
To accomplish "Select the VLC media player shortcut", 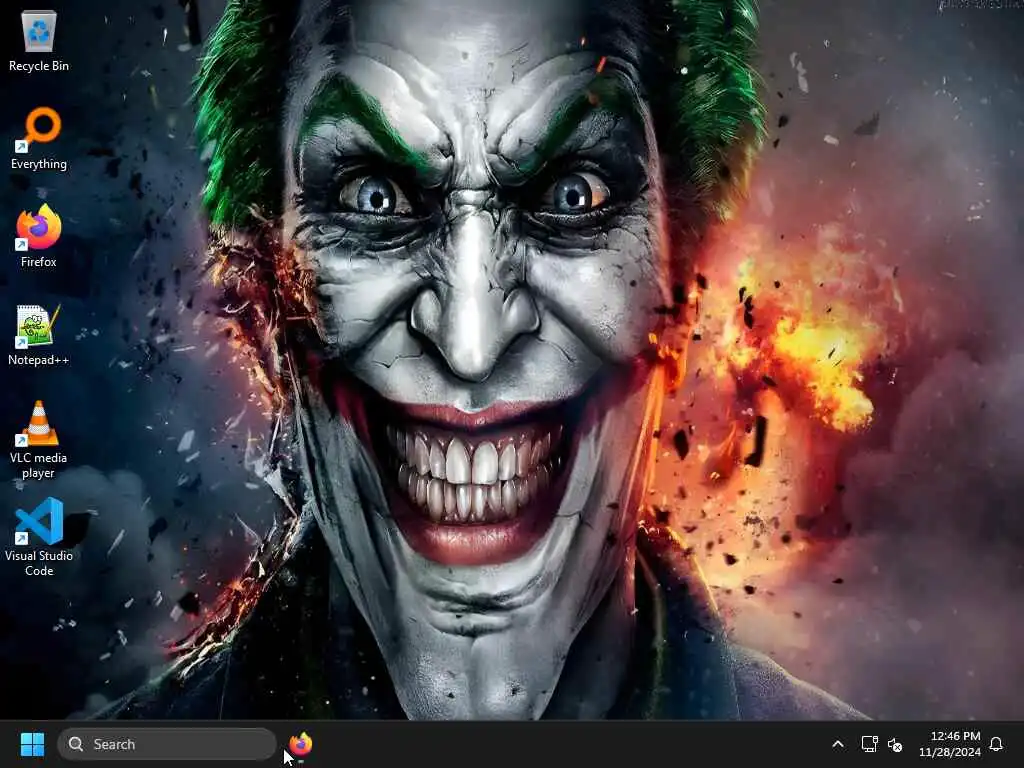I will click(39, 439).
